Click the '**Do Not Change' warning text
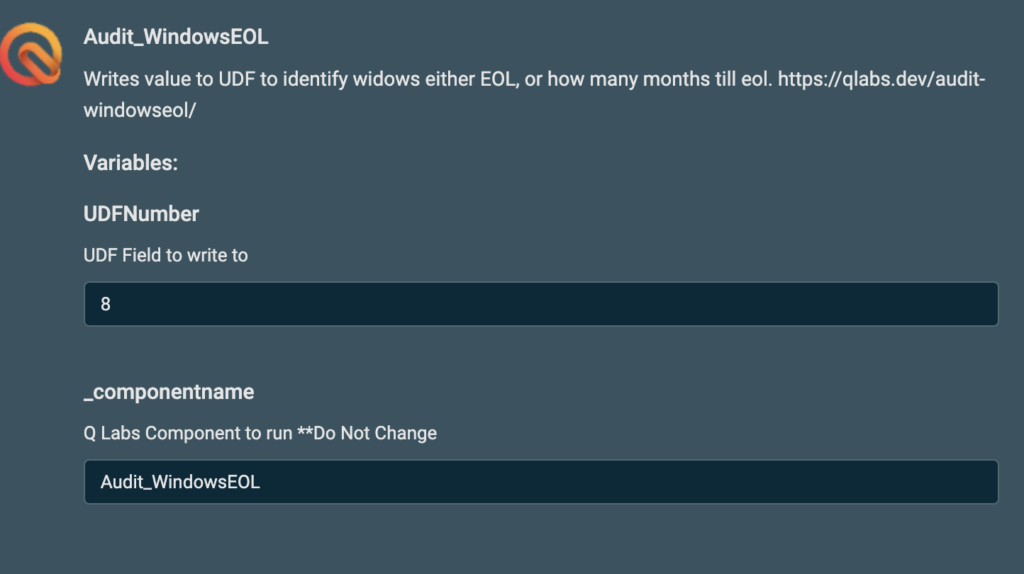Image resolution: width=1024 pixels, height=574 pixels. [367, 433]
